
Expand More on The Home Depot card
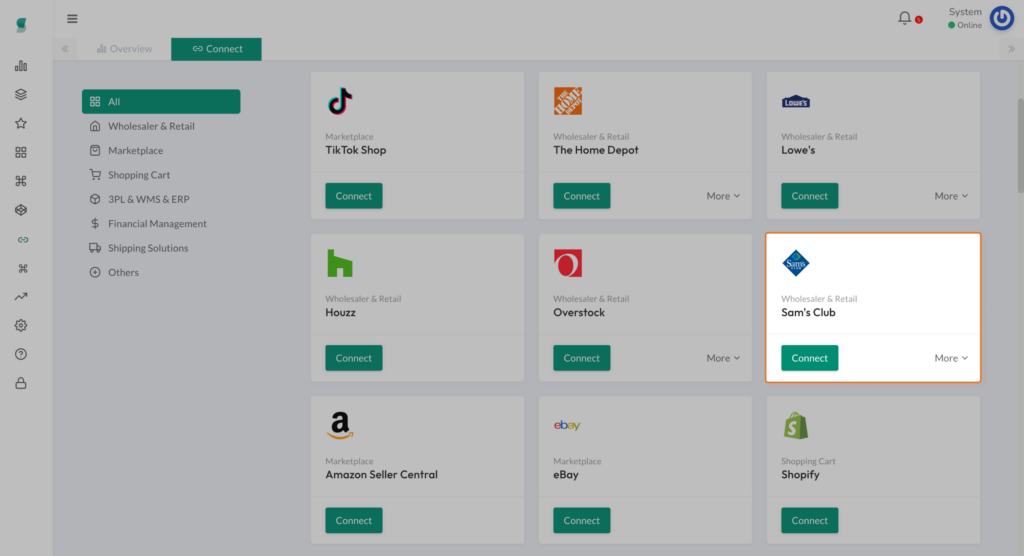coord(723,196)
